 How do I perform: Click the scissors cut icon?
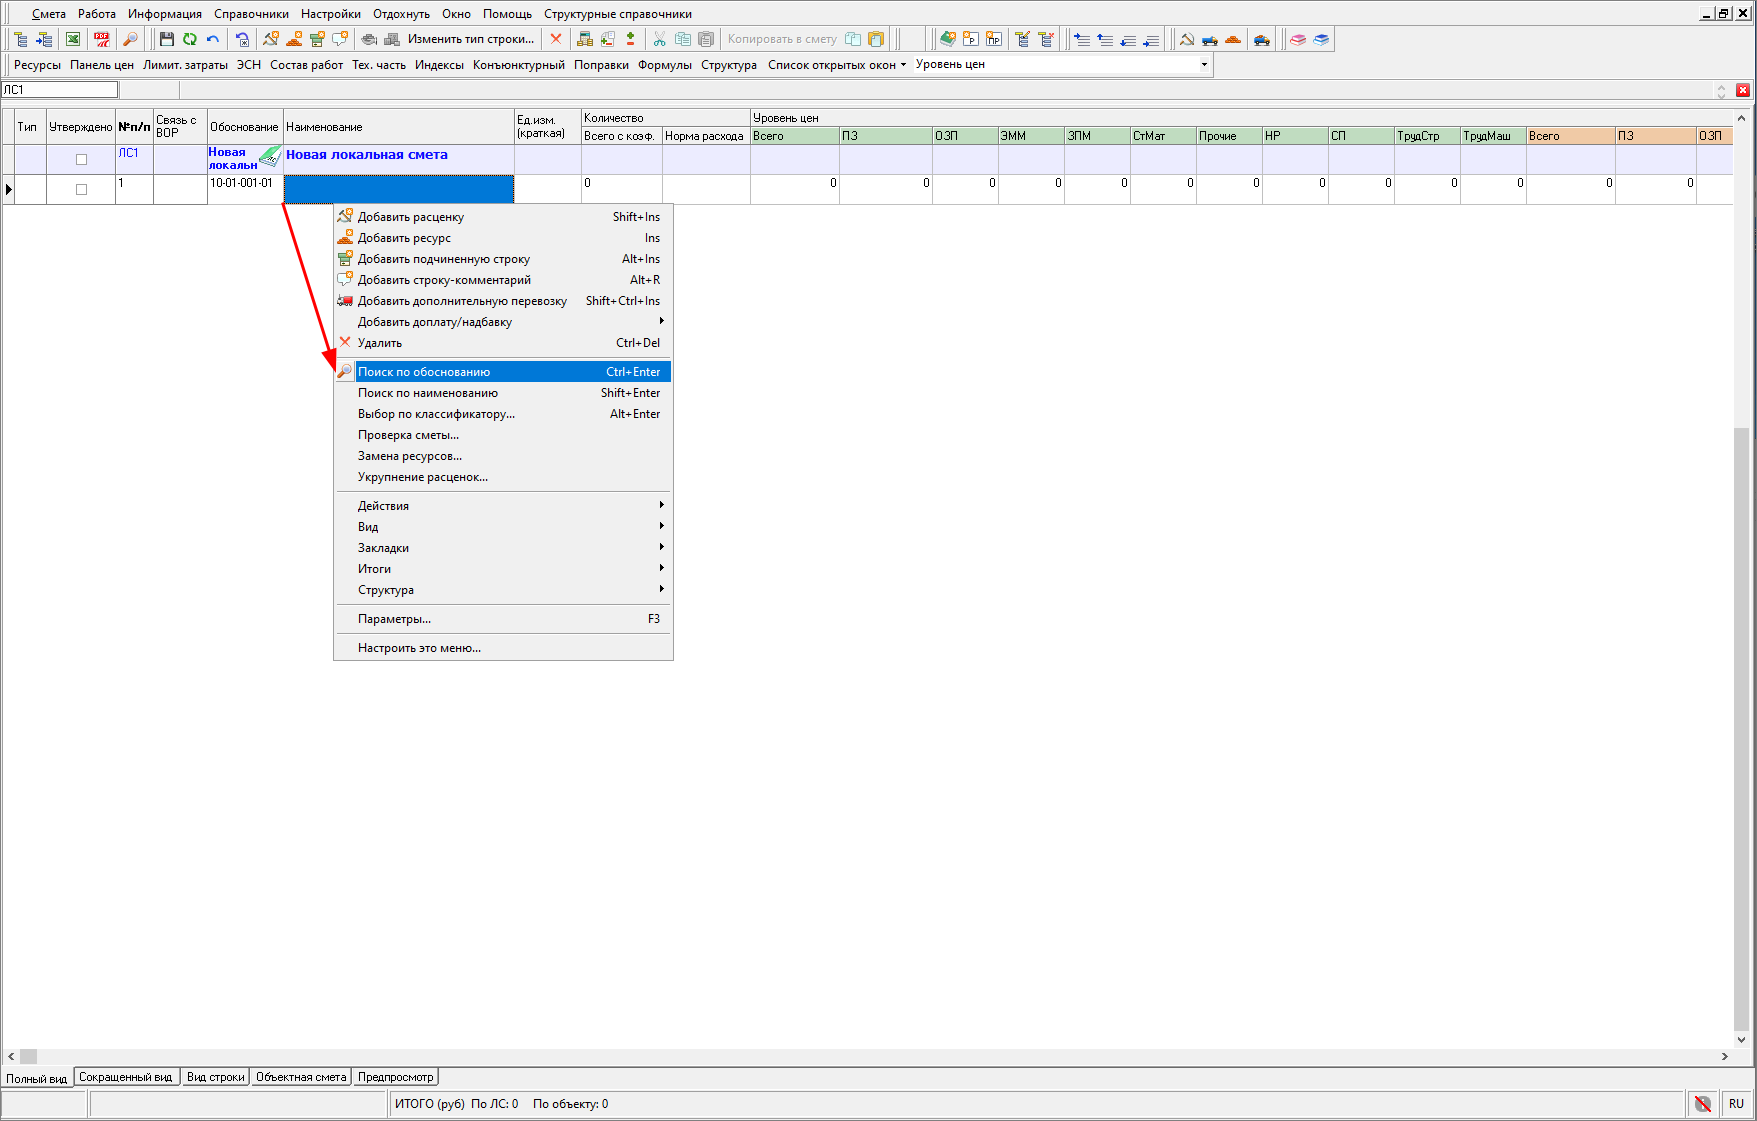click(x=659, y=39)
